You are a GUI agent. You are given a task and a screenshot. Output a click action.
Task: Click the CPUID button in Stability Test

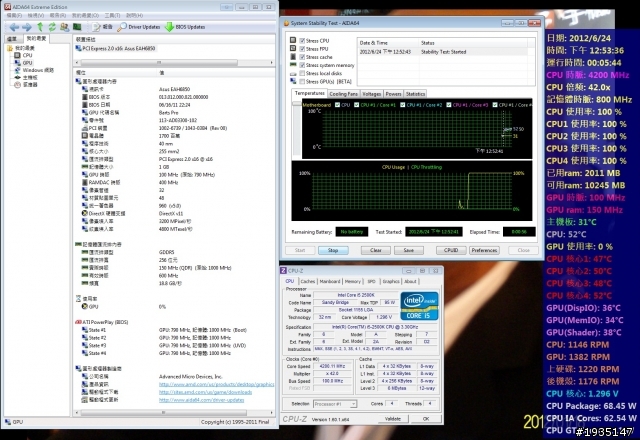451,250
